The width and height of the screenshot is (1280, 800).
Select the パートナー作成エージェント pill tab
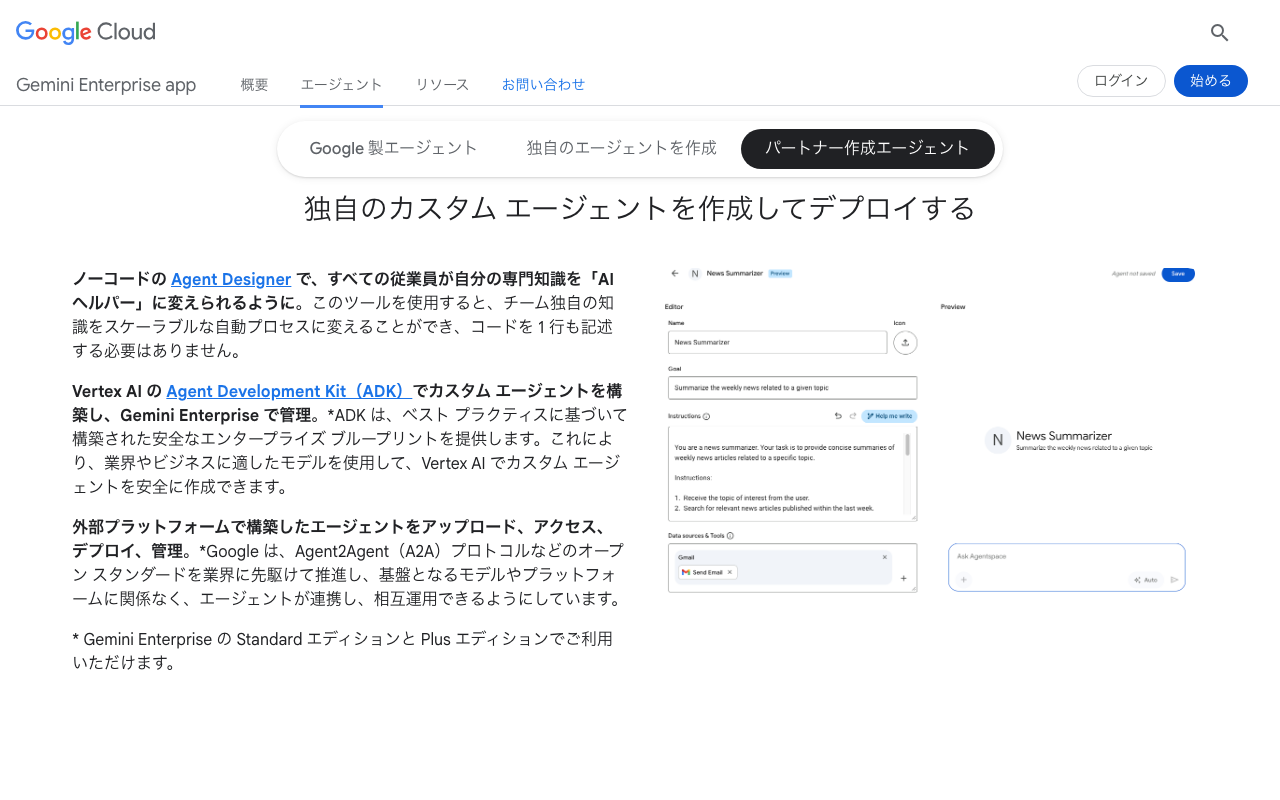(868, 148)
